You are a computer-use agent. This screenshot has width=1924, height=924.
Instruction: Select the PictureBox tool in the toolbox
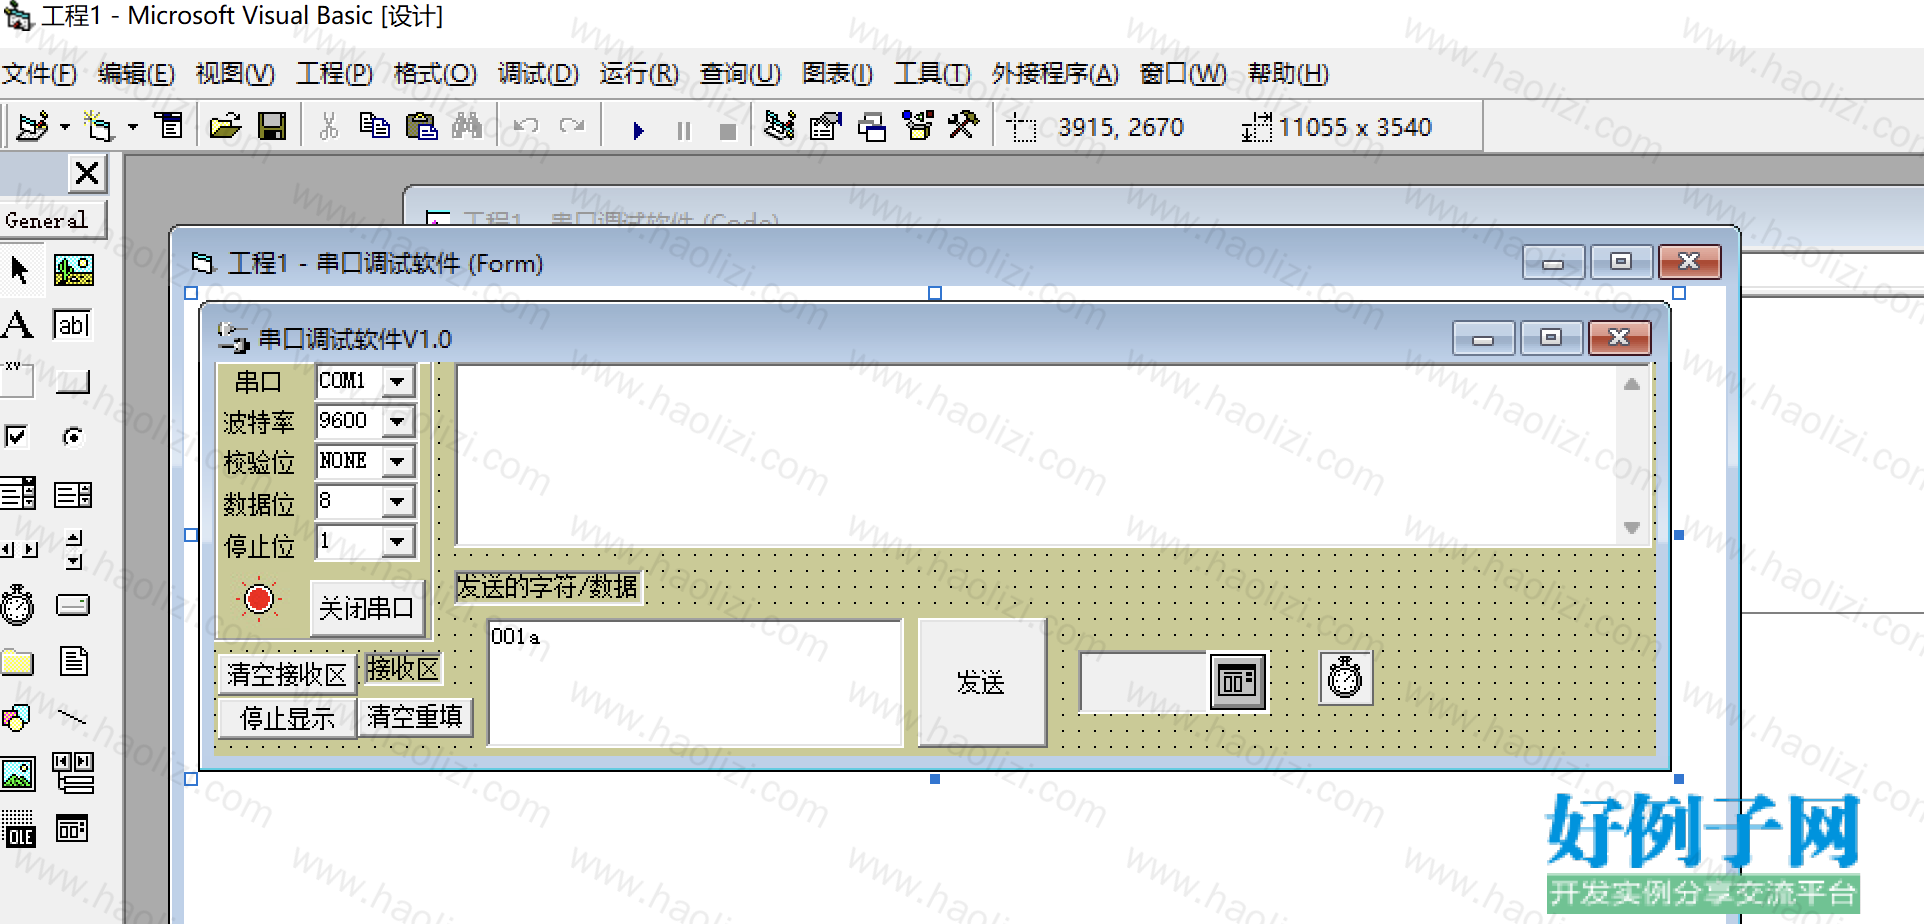pyautogui.click(x=74, y=270)
